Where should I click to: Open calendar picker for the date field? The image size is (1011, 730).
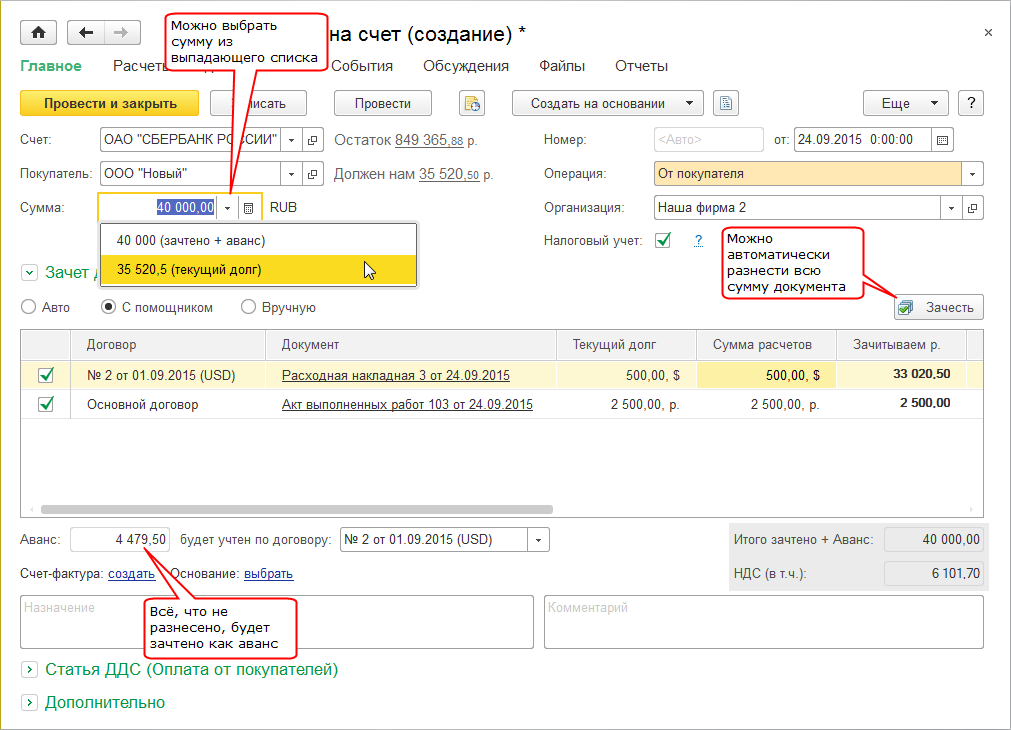pyautogui.click(x=942, y=140)
